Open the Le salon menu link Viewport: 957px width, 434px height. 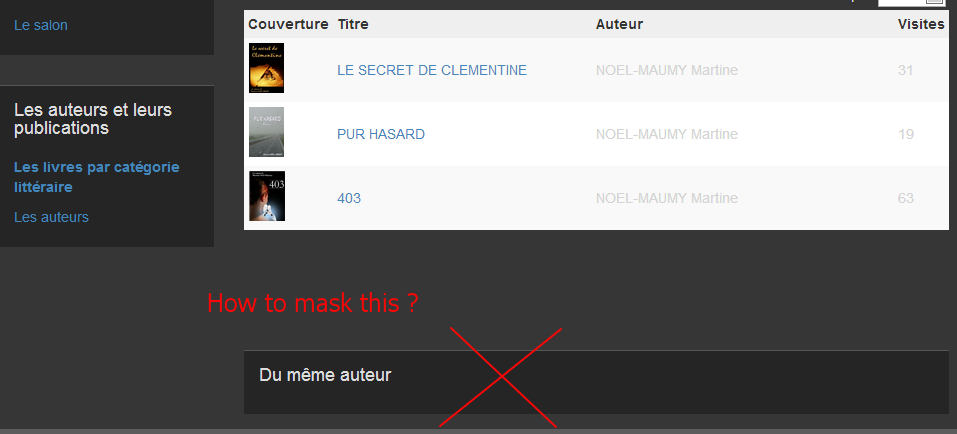41,25
